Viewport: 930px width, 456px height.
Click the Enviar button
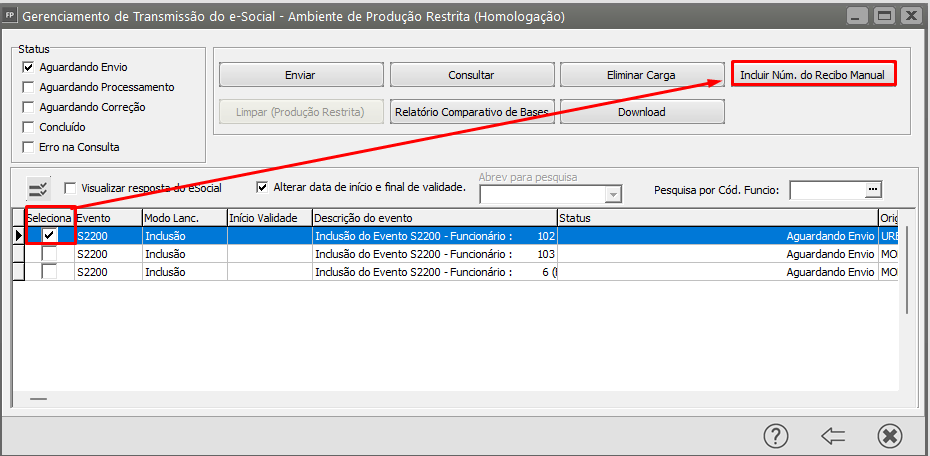tap(300, 75)
